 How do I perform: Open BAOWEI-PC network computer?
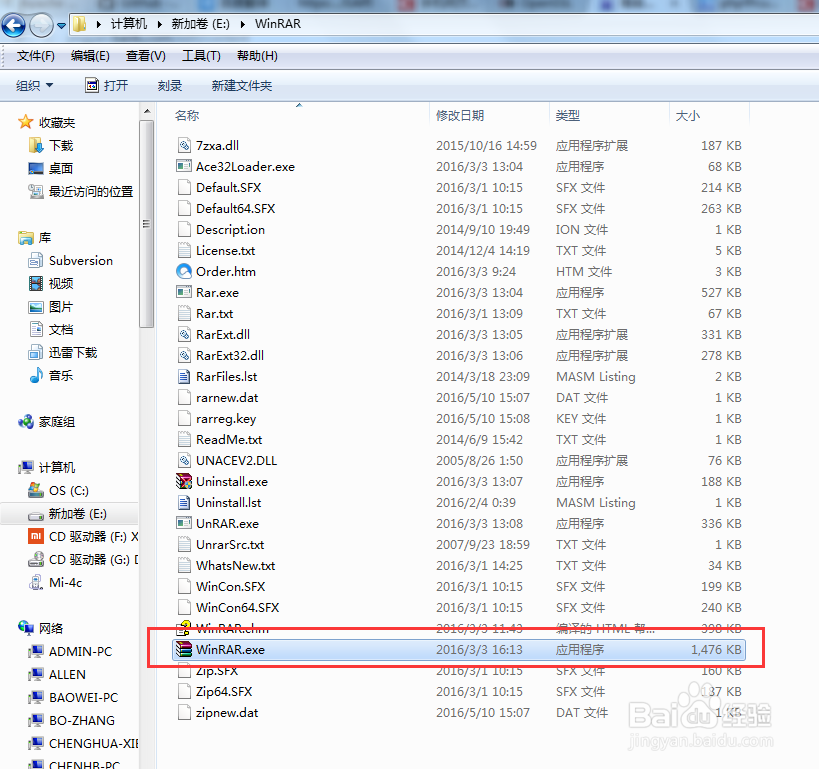click(74, 697)
